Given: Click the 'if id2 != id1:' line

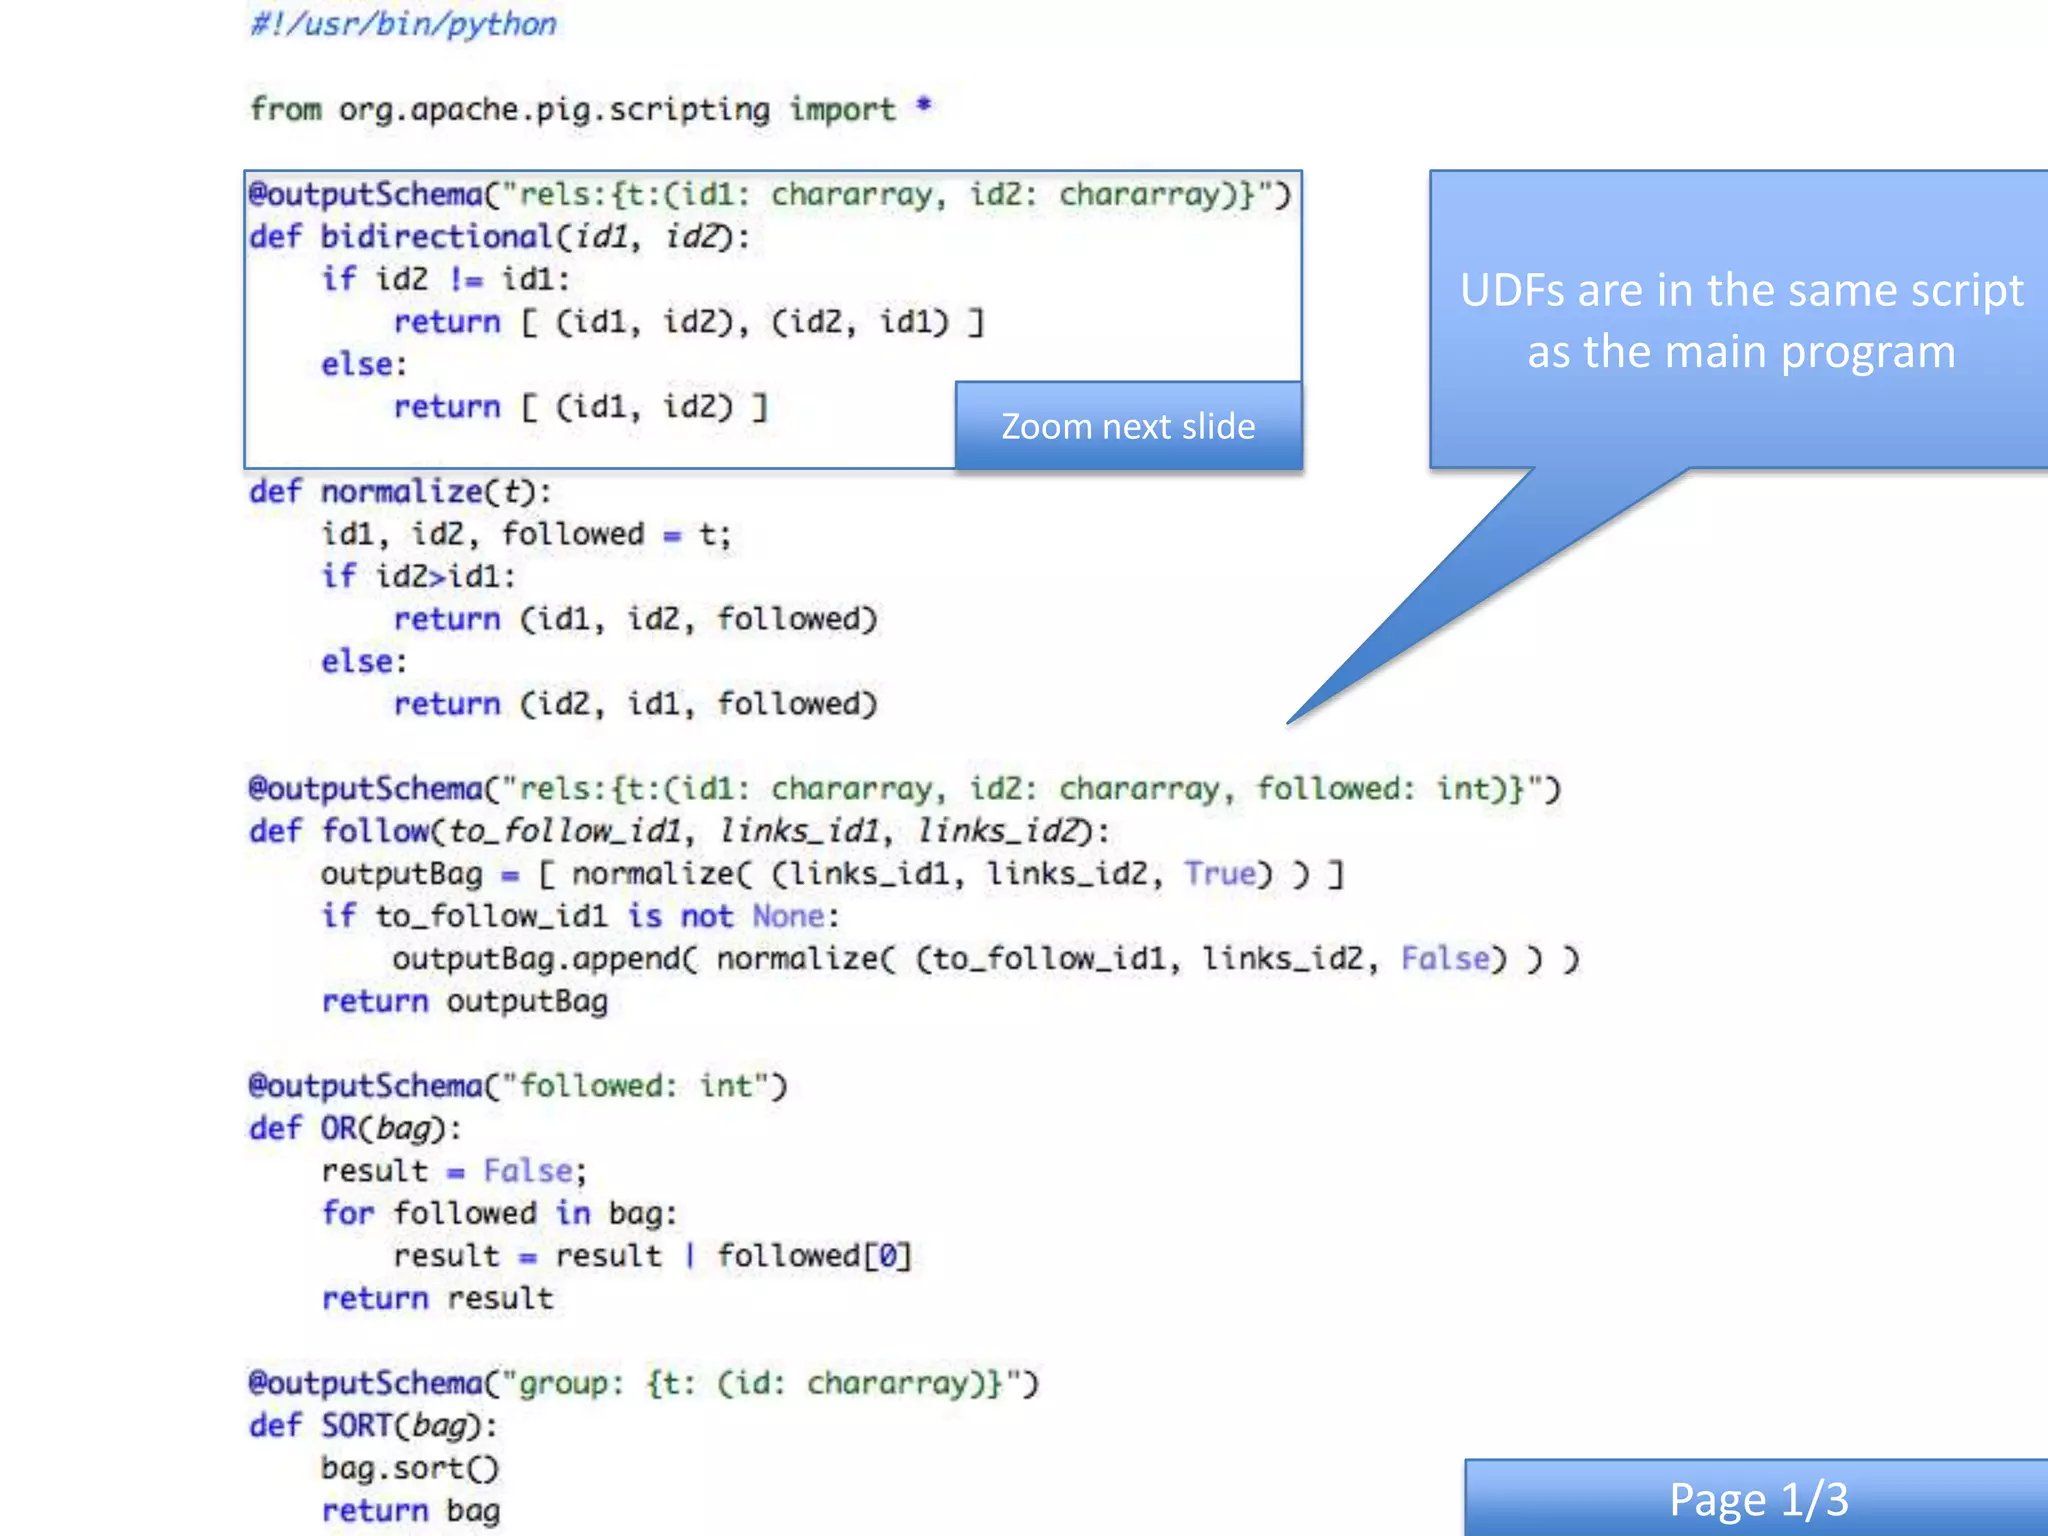Looking at the screenshot, I should coord(445,279).
